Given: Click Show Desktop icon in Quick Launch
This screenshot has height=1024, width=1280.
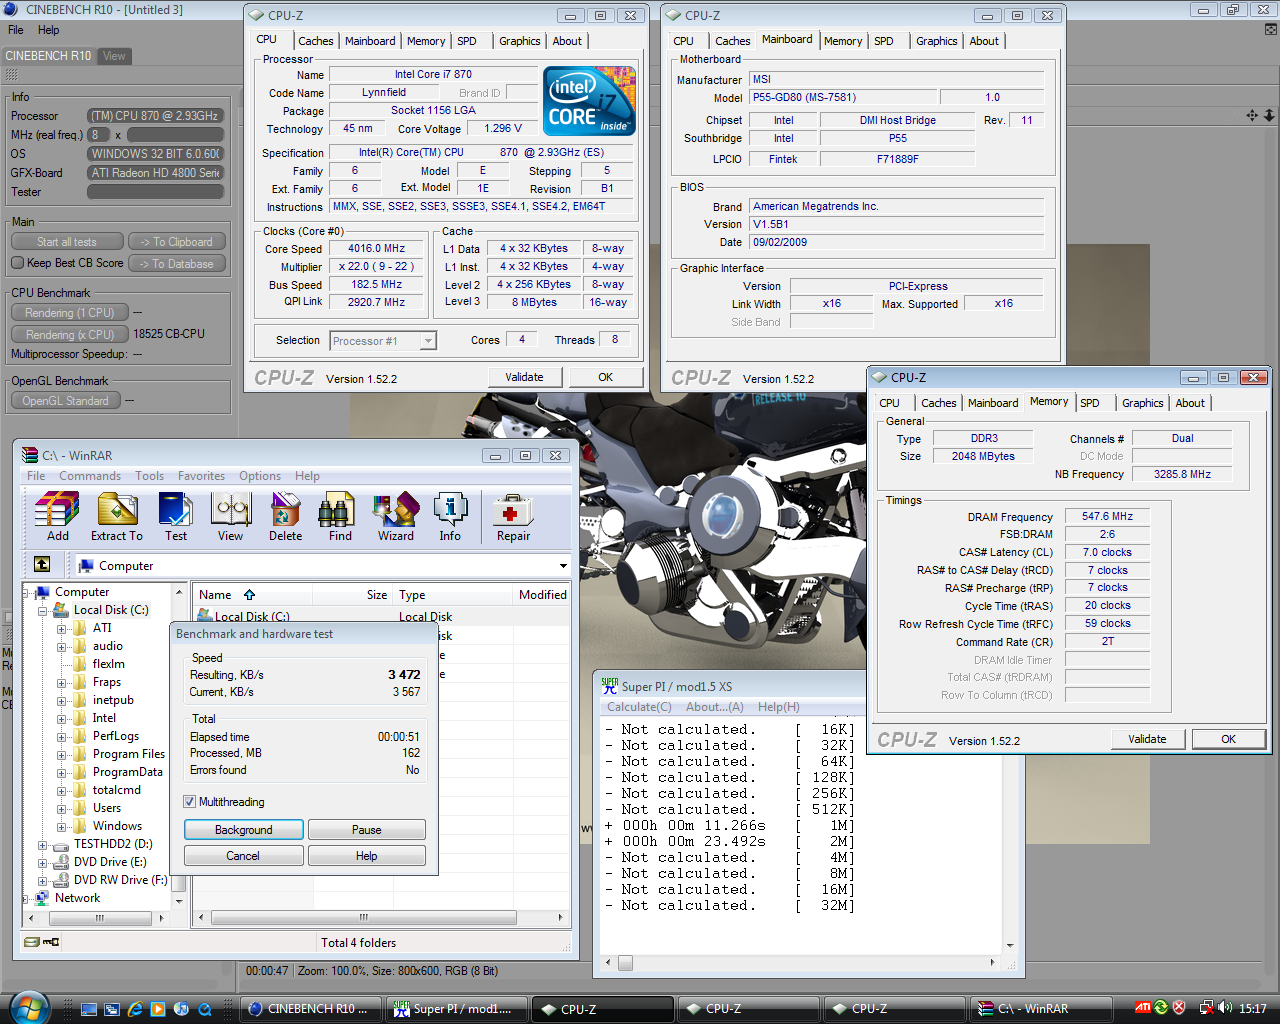Looking at the screenshot, I should 89,1009.
